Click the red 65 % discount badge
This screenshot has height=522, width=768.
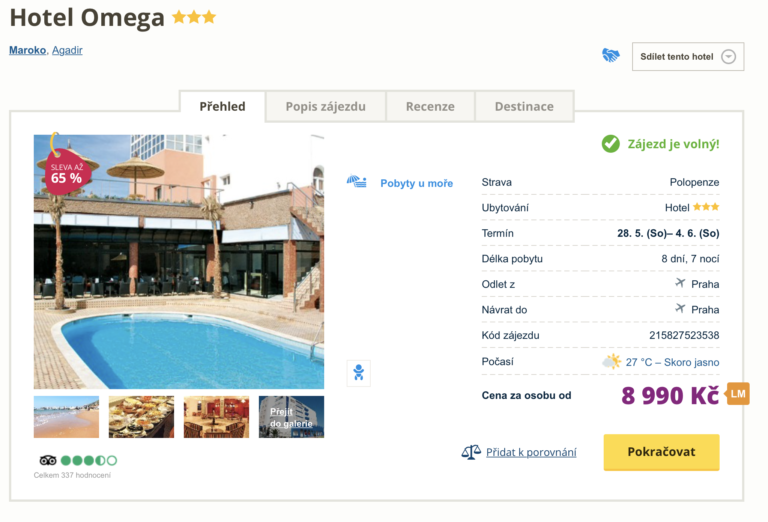point(66,172)
